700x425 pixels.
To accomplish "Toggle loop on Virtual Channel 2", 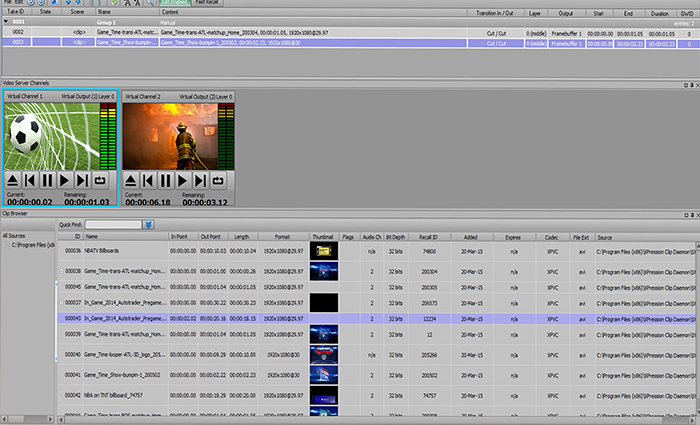I will [x=218, y=180].
